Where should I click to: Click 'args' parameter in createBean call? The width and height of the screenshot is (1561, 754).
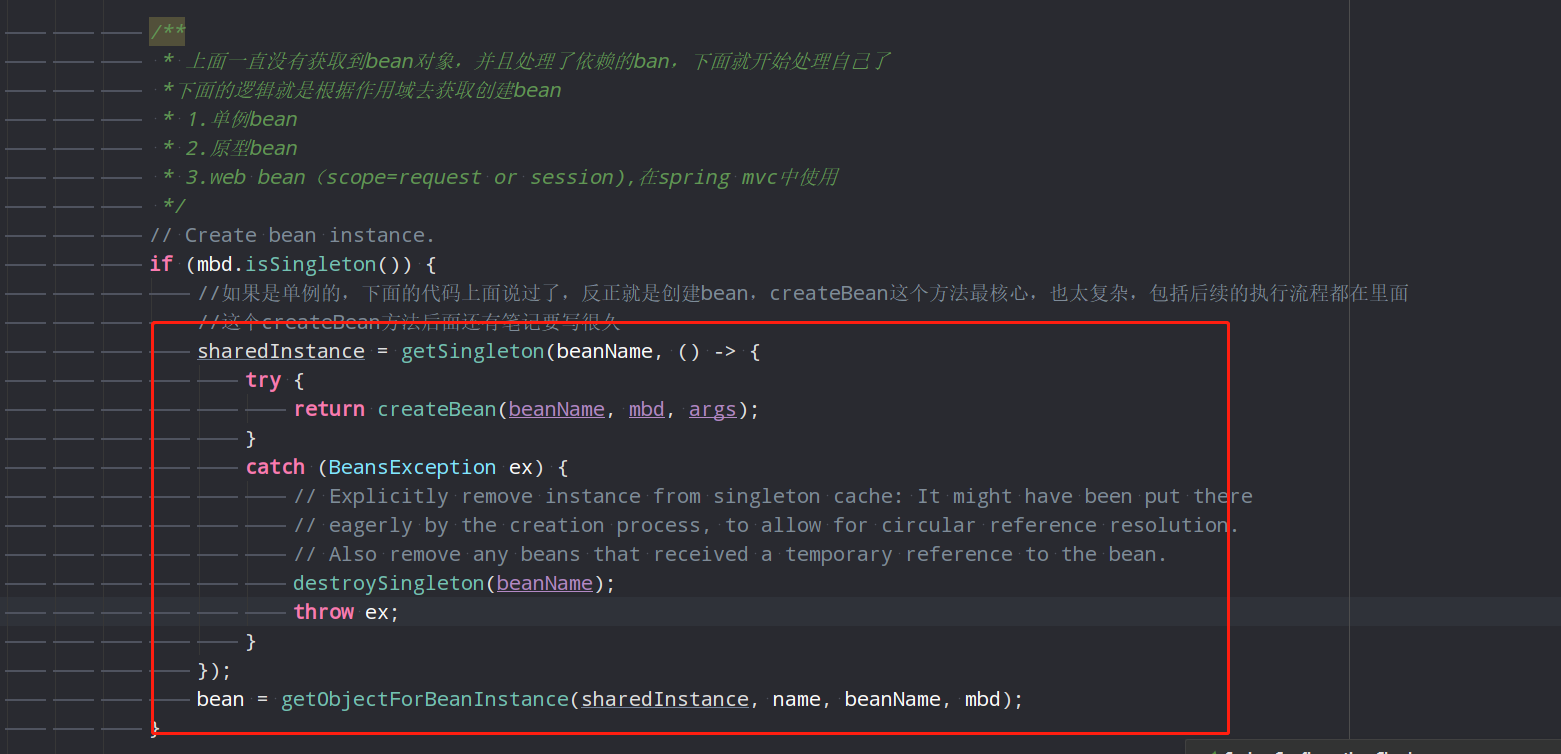point(712,410)
